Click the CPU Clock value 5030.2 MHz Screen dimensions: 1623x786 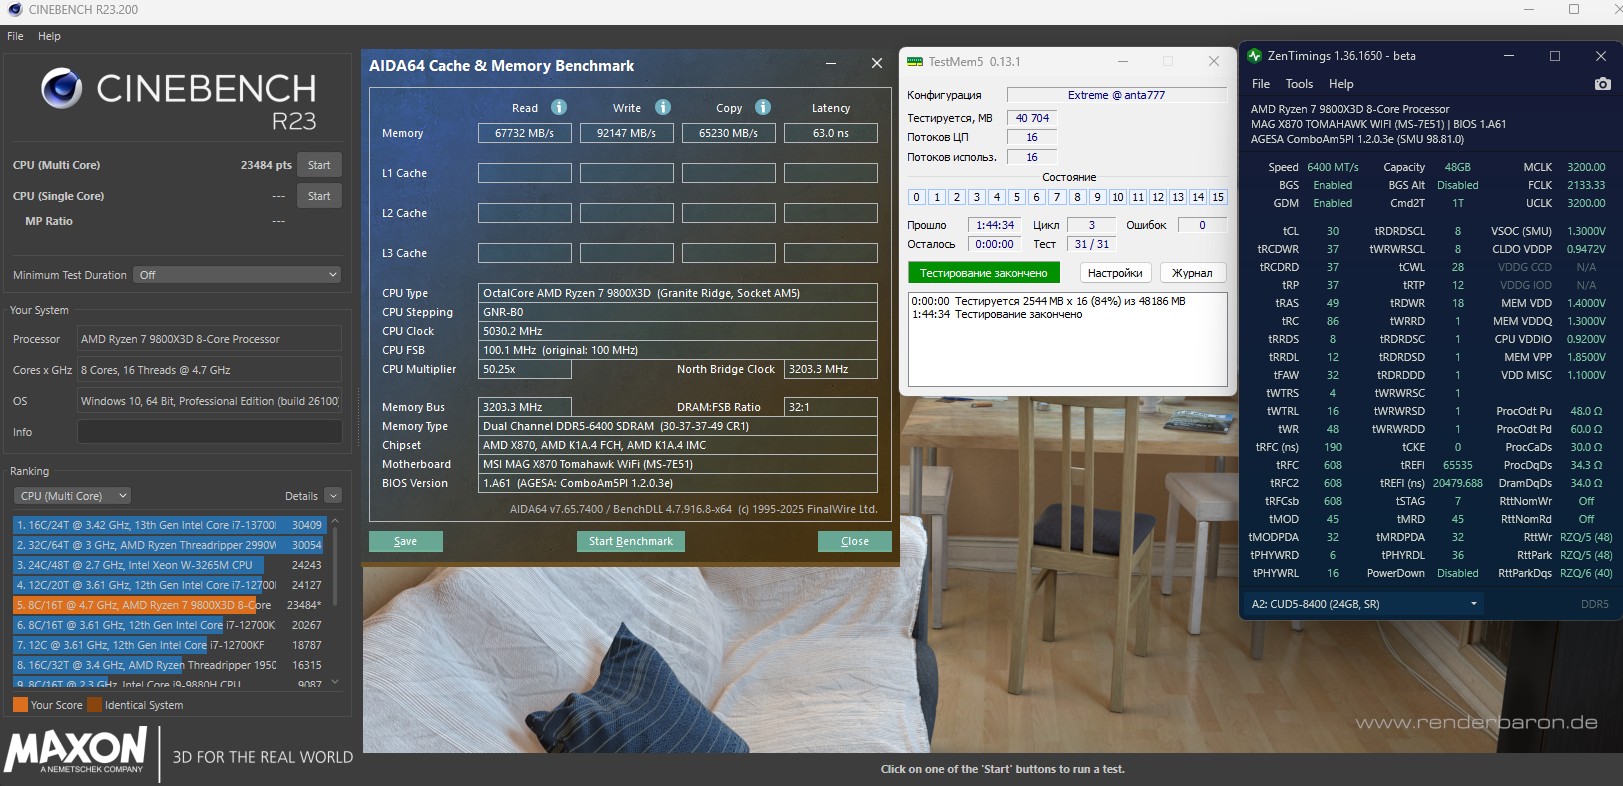coord(678,331)
